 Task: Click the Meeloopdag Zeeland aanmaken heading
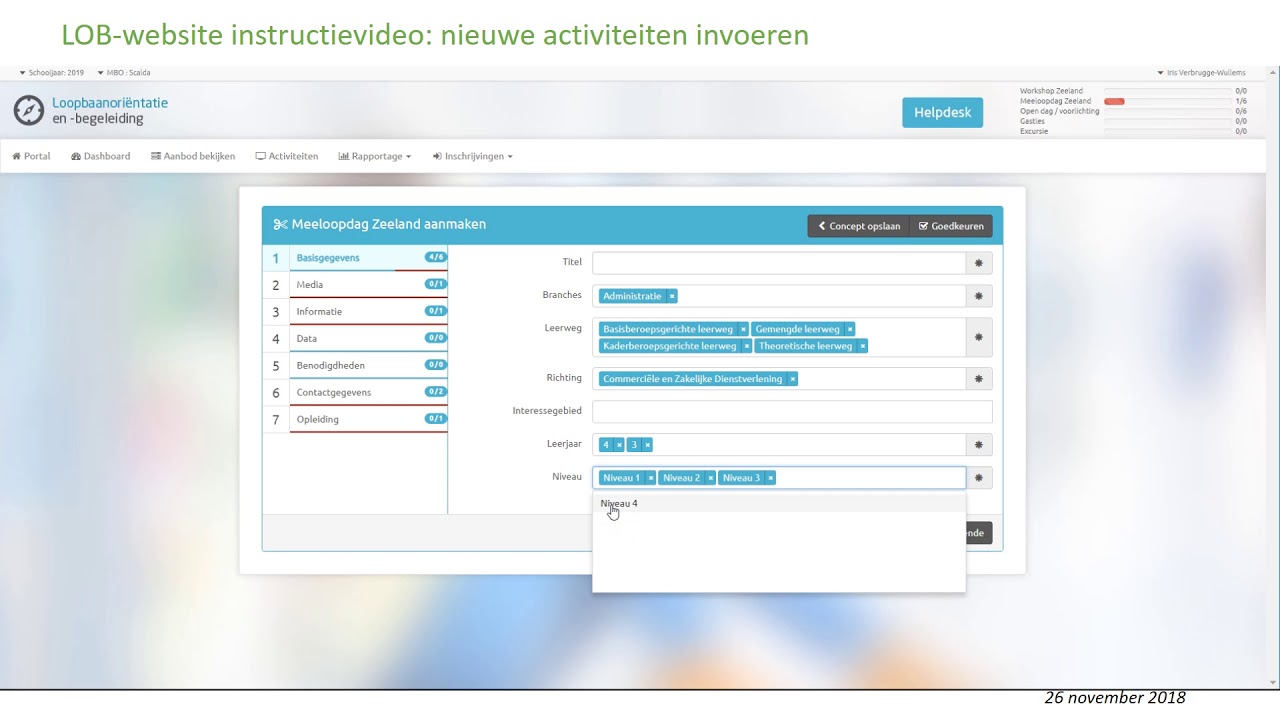point(380,225)
